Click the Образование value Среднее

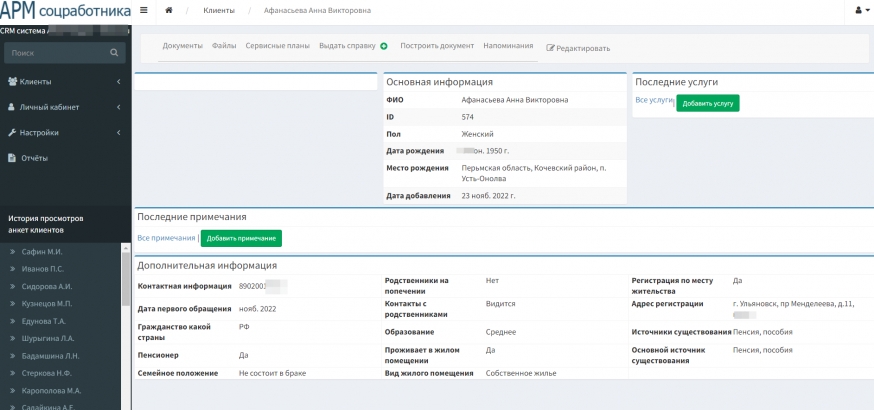coord(501,332)
